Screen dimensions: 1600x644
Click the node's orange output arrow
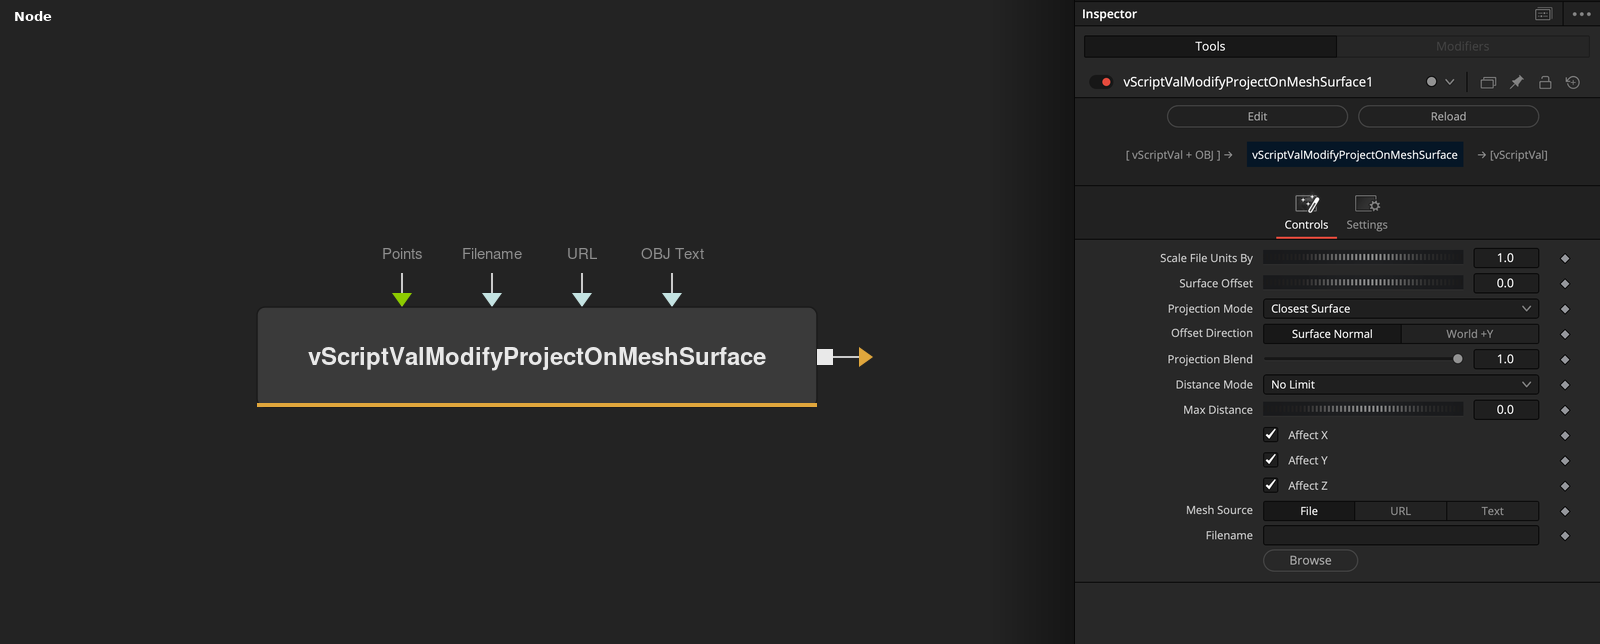point(866,357)
